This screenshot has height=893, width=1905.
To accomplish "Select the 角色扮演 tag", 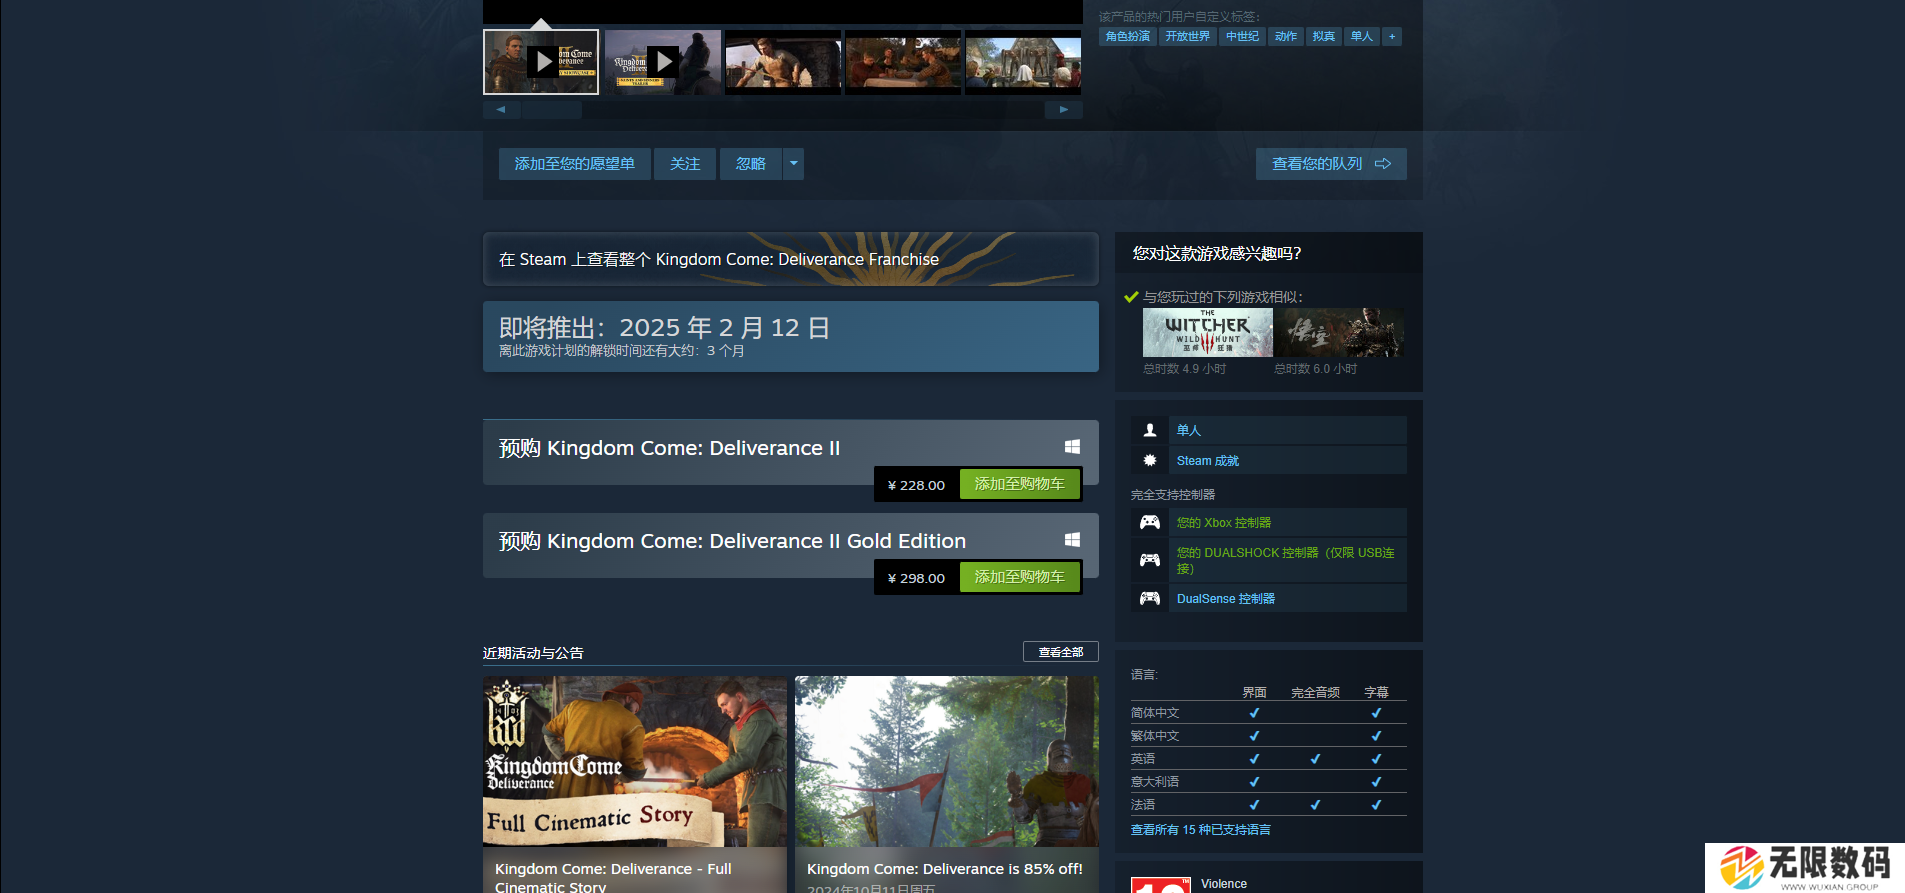I will point(1127,37).
